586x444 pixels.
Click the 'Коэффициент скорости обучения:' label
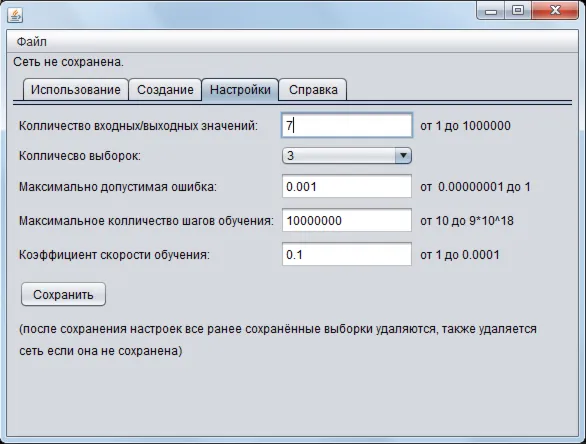114,255
